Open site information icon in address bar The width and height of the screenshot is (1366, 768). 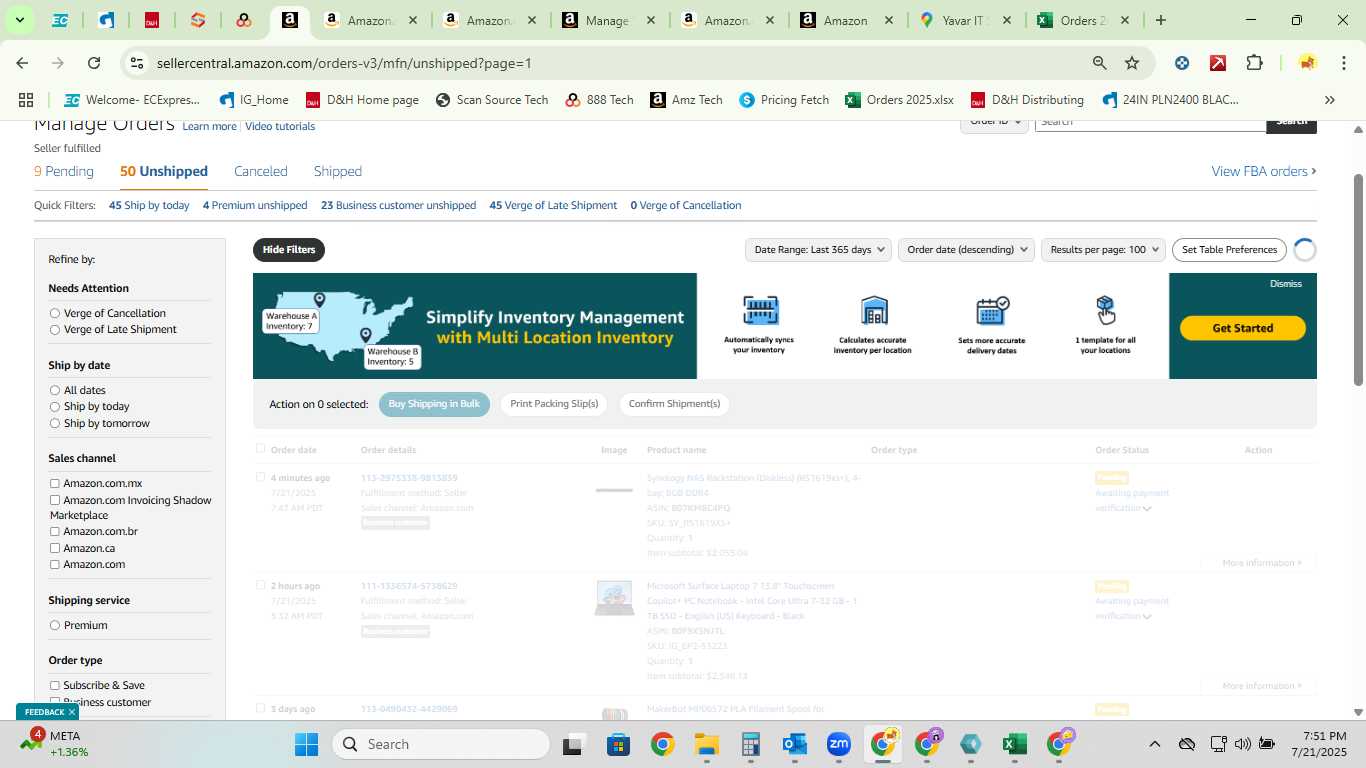(x=137, y=63)
